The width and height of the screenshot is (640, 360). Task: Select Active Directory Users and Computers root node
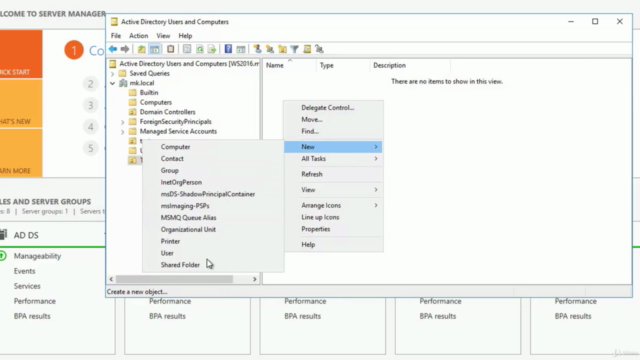click(189, 64)
